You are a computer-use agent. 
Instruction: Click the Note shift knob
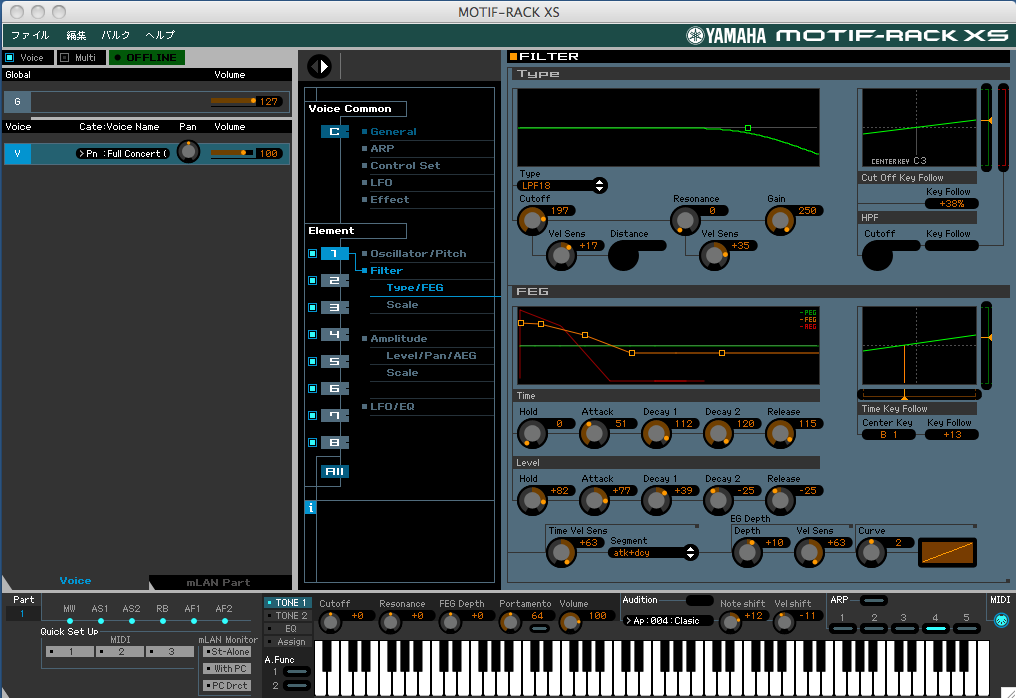(x=730, y=622)
